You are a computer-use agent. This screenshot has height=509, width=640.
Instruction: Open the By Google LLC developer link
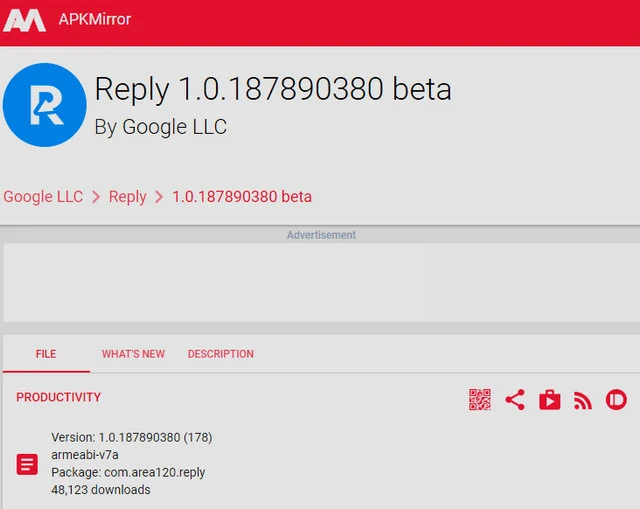(160, 127)
